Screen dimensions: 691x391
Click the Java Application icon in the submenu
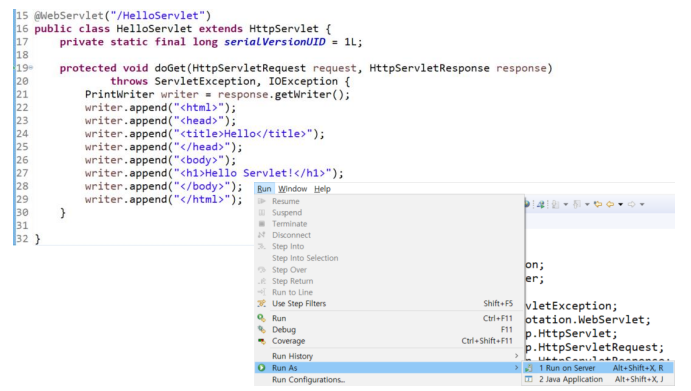point(529,379)
